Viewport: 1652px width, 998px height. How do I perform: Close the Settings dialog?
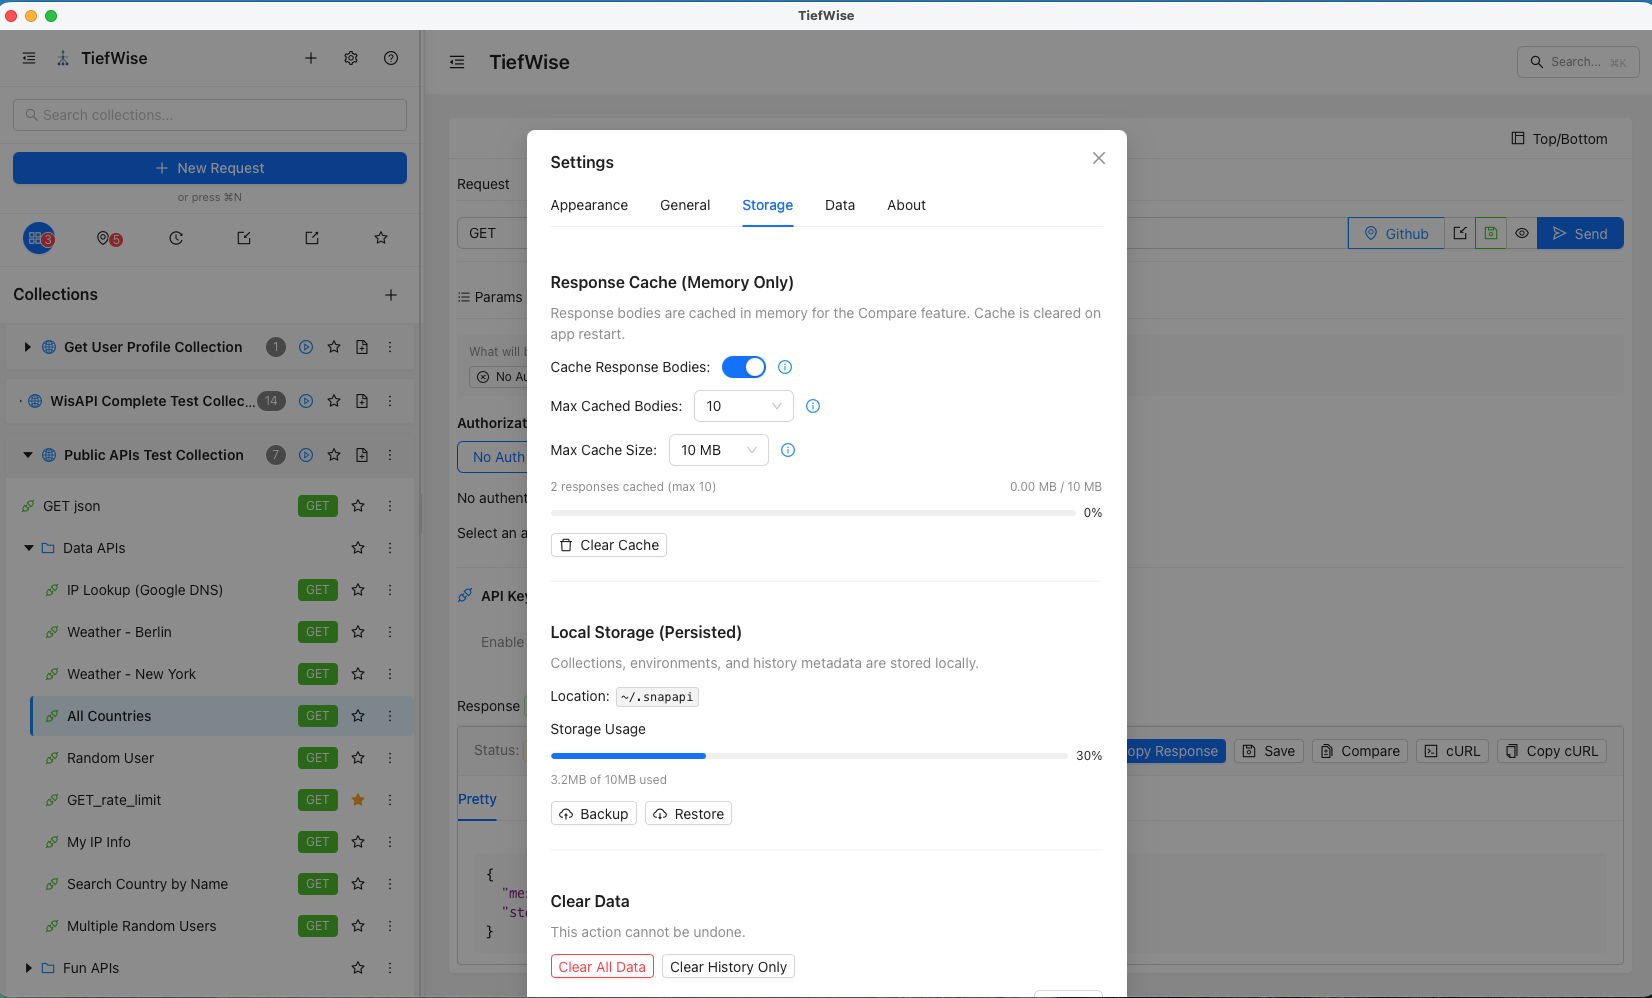(1099, 158)
